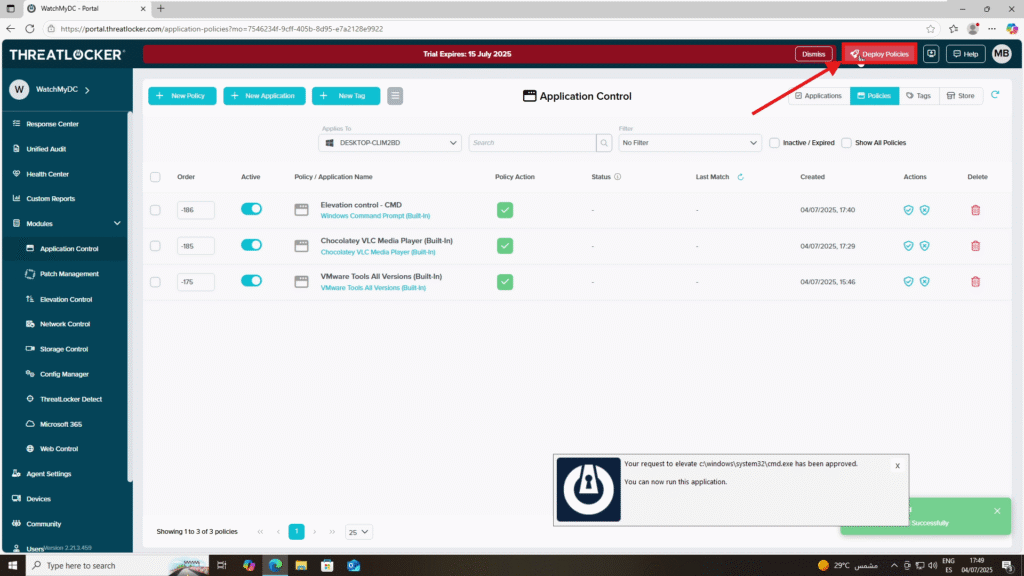Click the hamburger list menu icon beside New Tag
The width and height of the screenshot is (1024, 576).
point(395,96)
